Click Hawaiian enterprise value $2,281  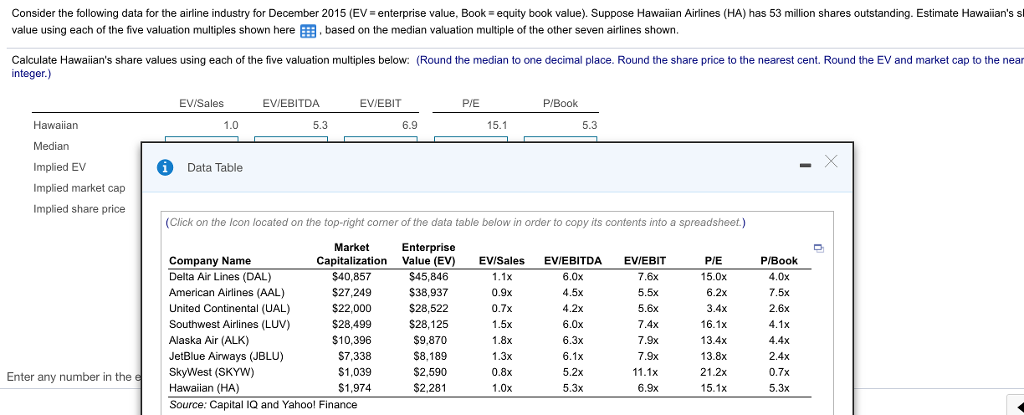(430, 388)
